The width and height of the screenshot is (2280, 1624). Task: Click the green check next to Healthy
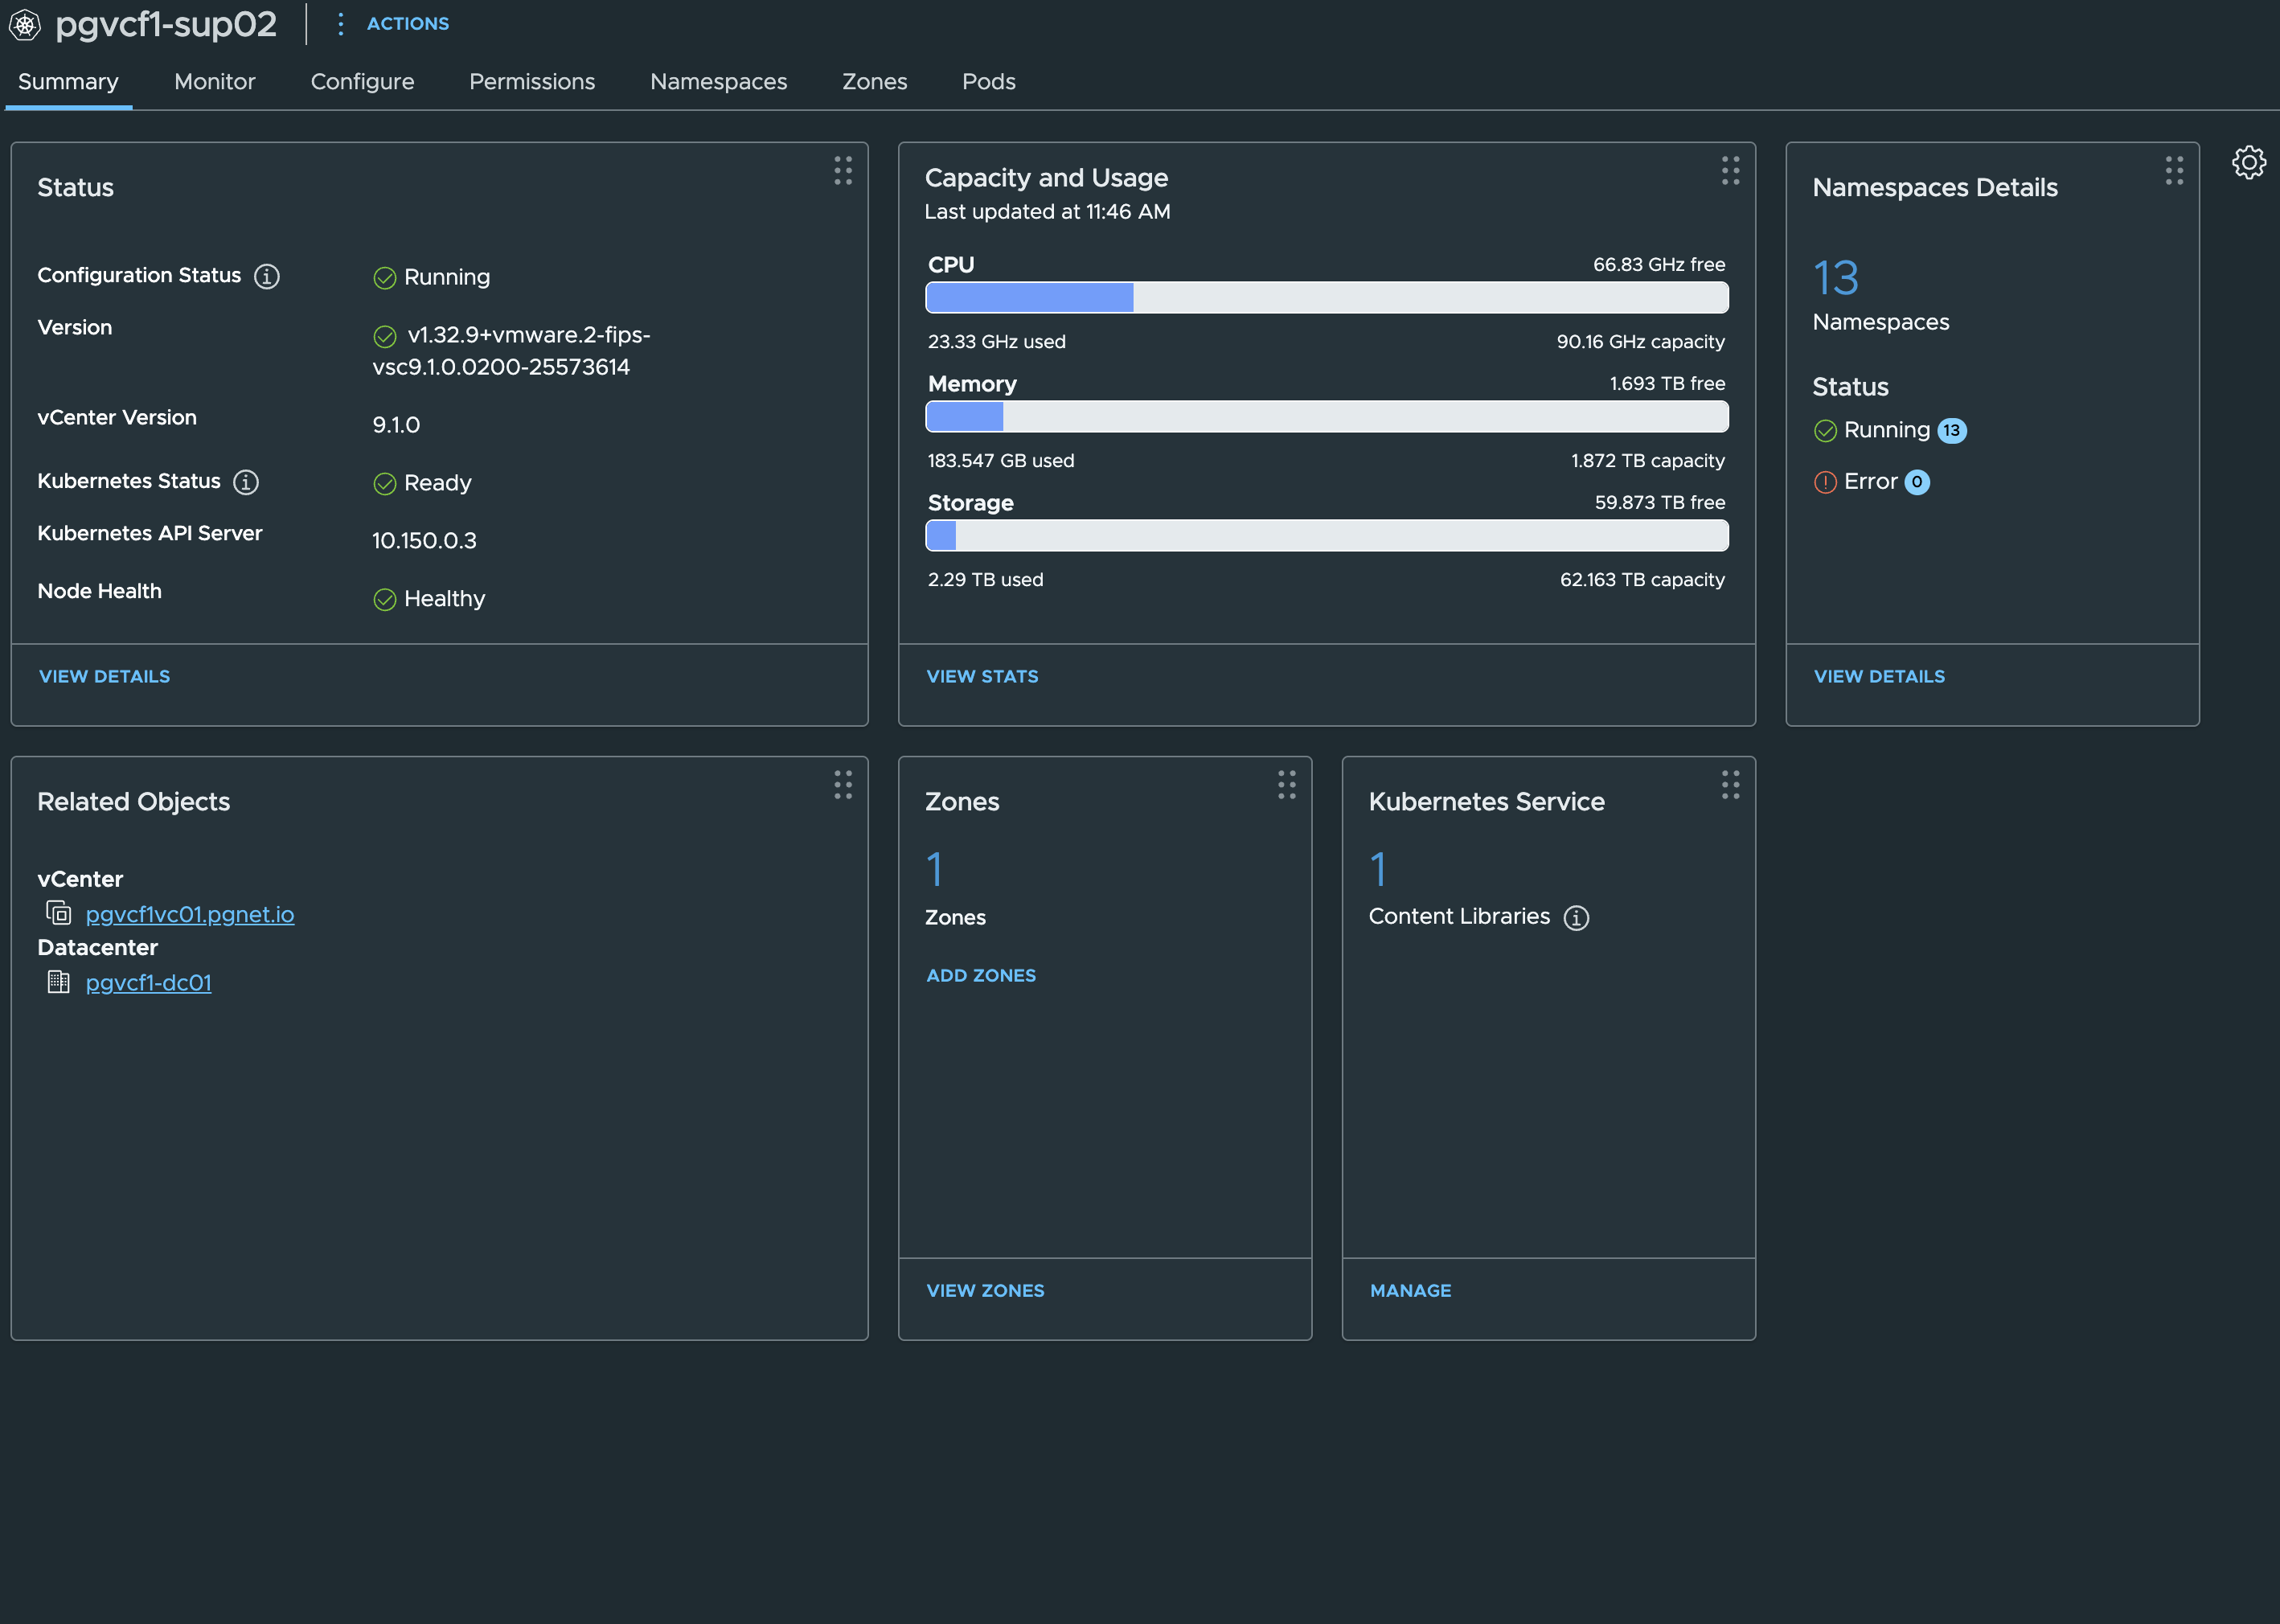point(385,599)
